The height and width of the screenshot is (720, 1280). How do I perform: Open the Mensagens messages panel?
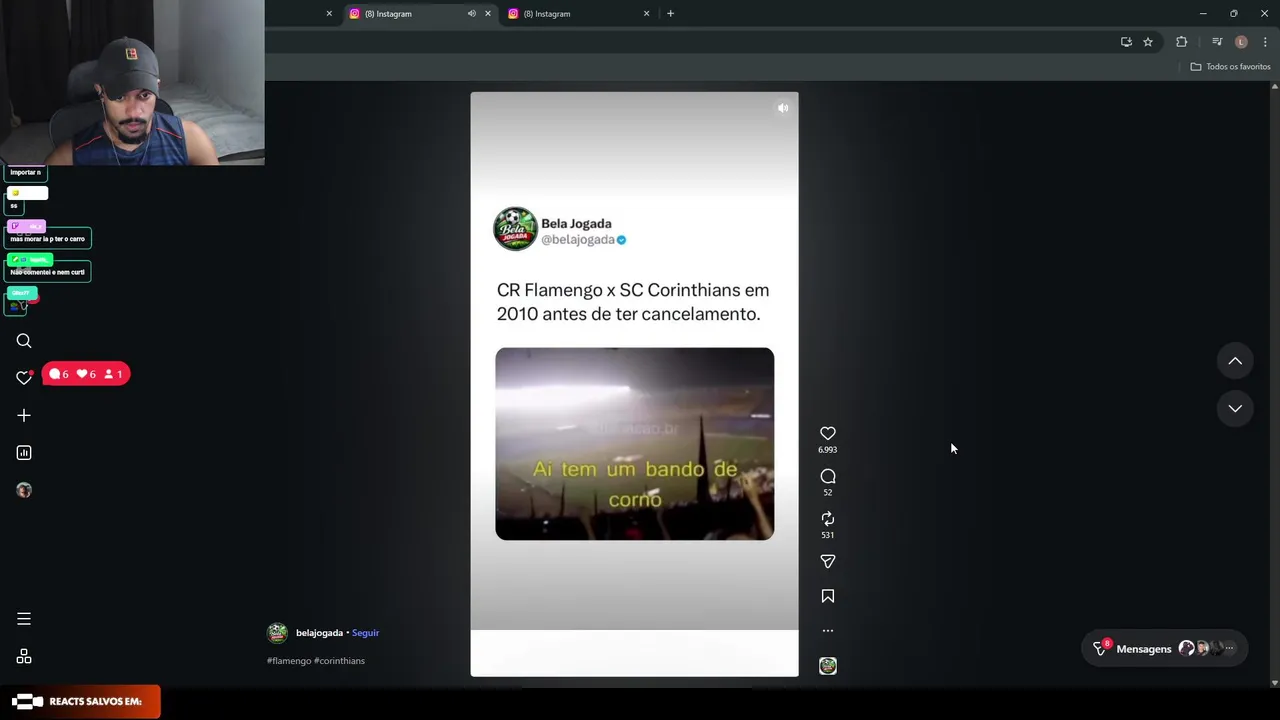(1165, 649)
